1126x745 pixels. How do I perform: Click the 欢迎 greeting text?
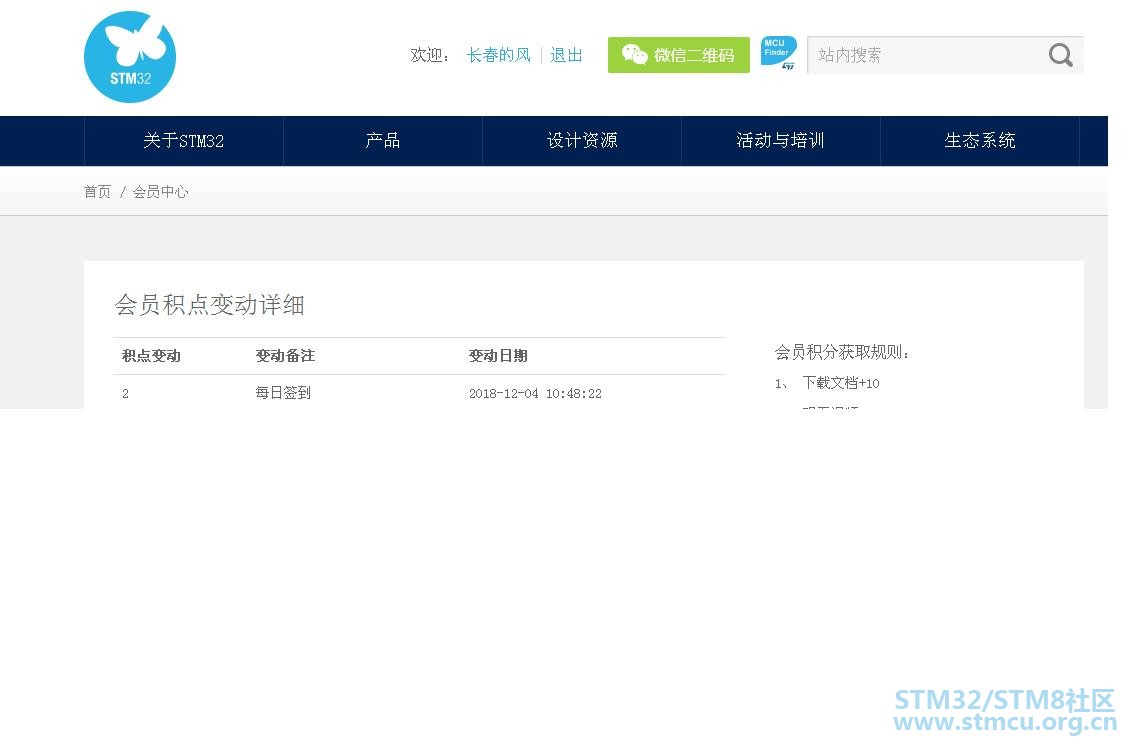click(429, 55)
